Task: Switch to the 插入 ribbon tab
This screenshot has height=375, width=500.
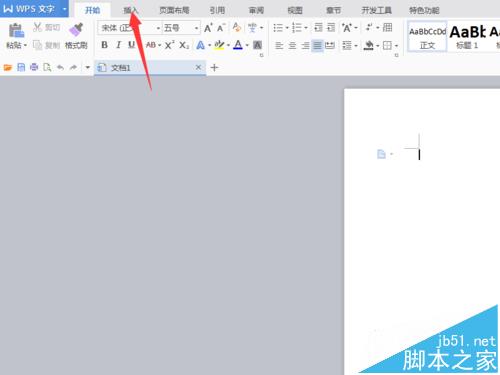Action: pos(131,10)
